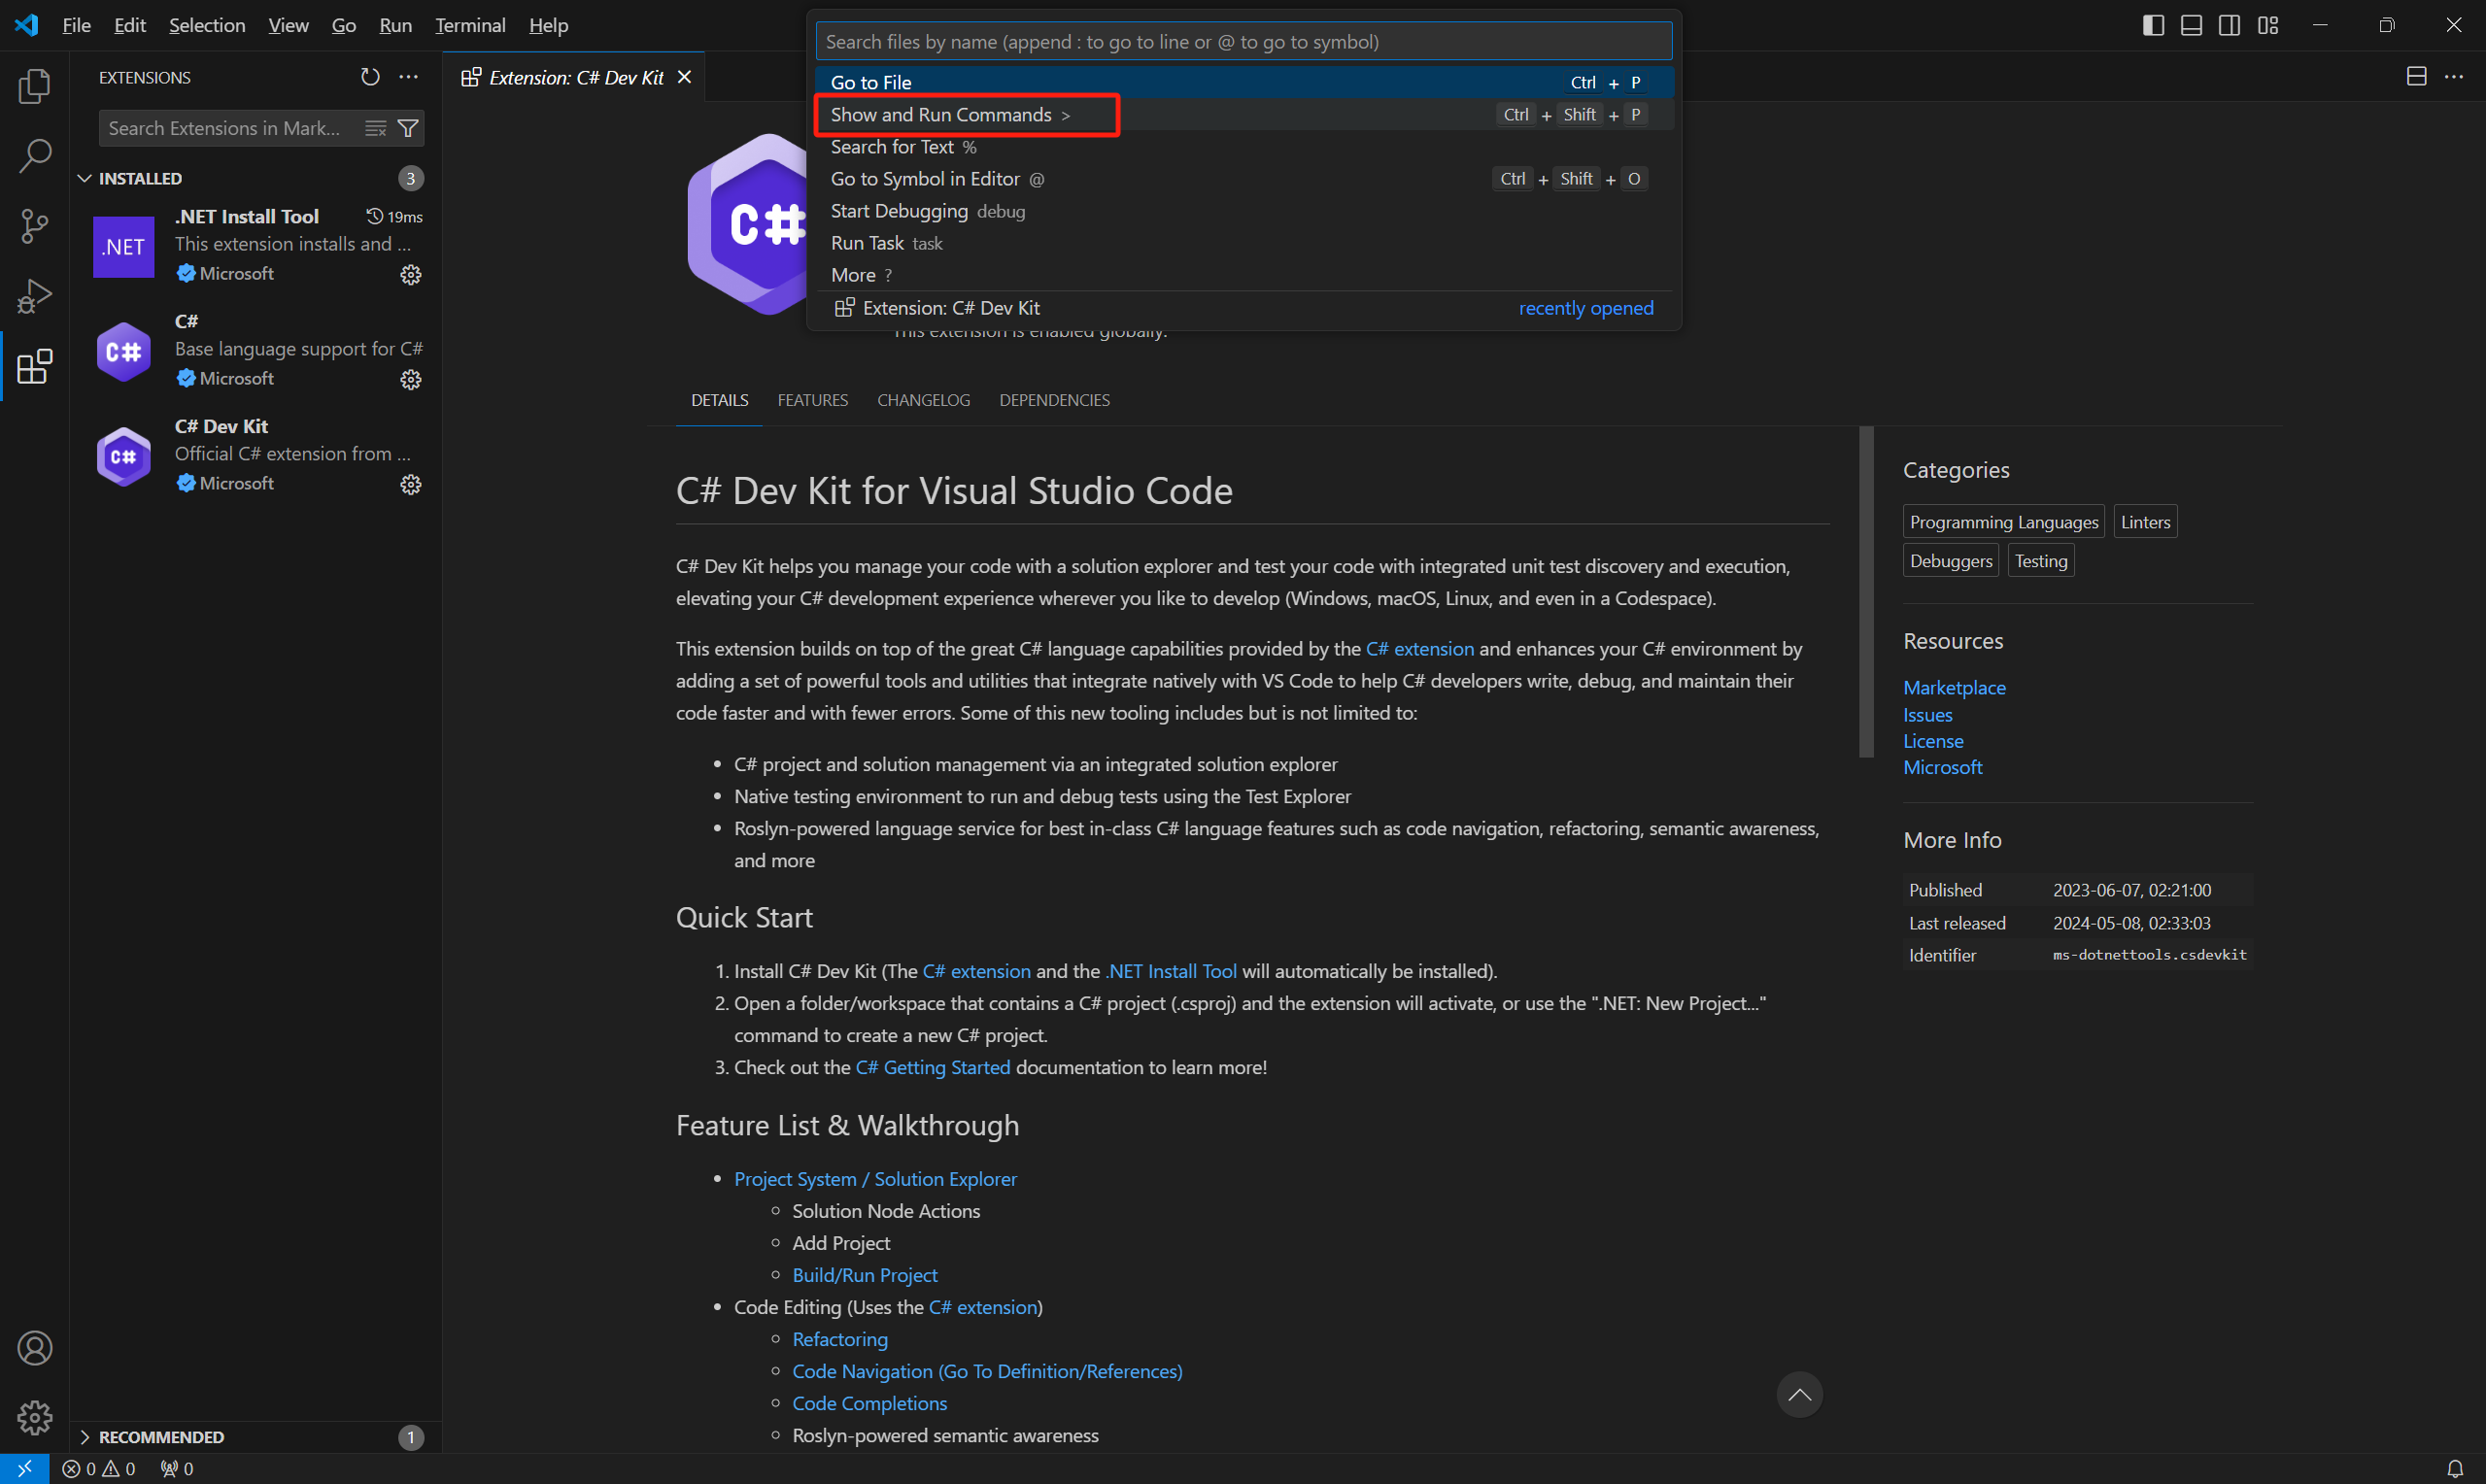Viewport: 2486px width, 1484px height.
Task: Select .NET Install Tool in installed list
Action: click(256, 247)
